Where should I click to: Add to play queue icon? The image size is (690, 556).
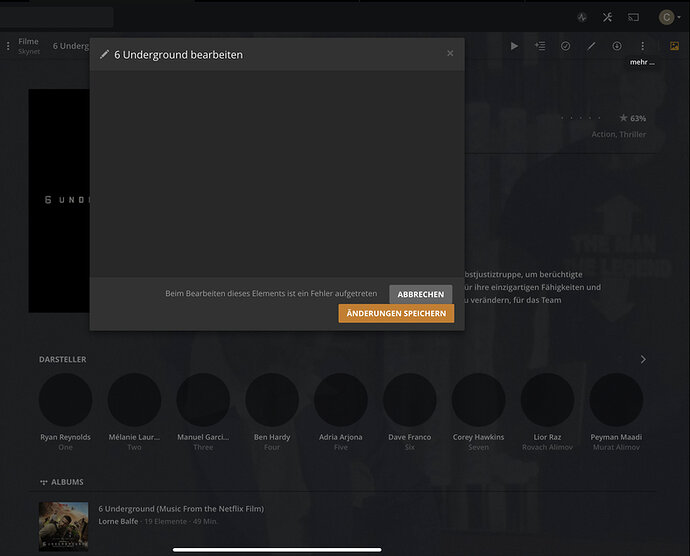click(540, 46)
